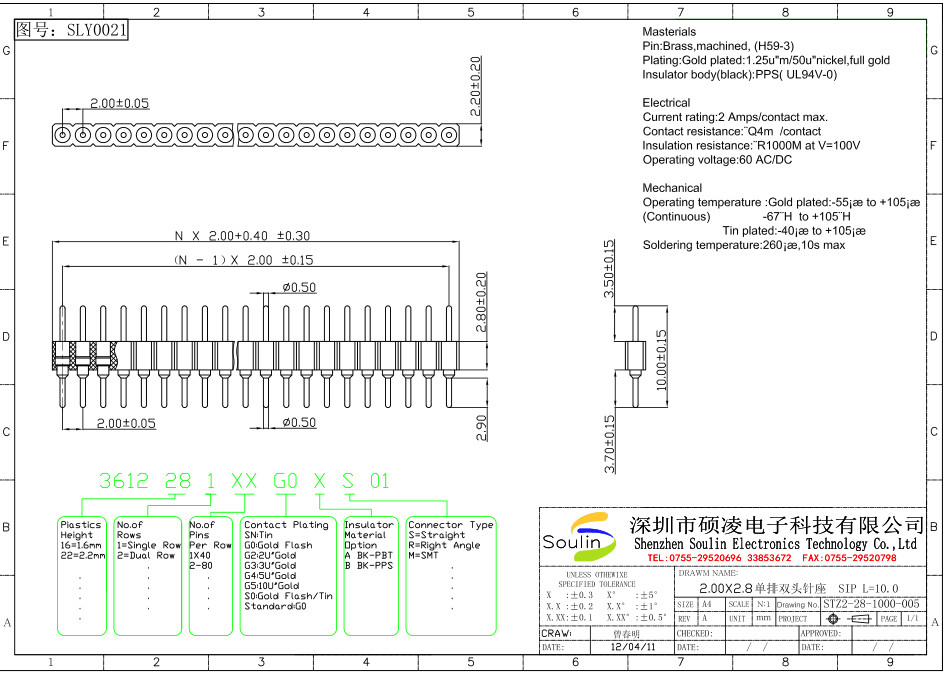Screen dimensions: 945x673
Task: Click the 'Insulator body(black):PPS' line
Action: click(x=739, y=75)
